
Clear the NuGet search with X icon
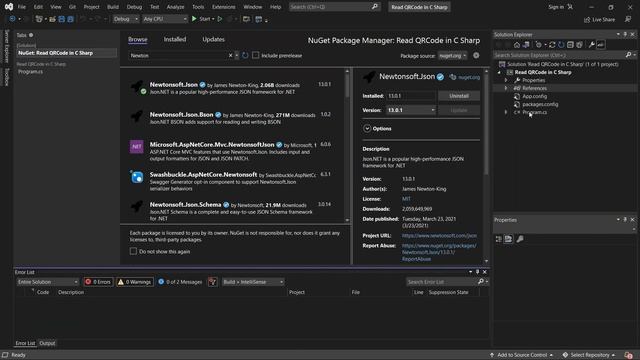click(230, 55)
